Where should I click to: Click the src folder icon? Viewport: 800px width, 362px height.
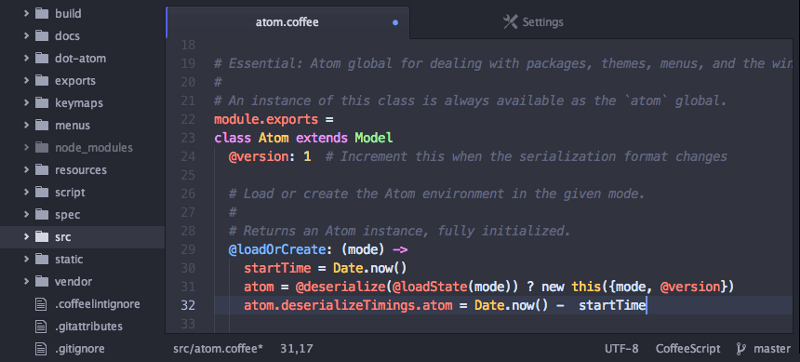(41, 237)
